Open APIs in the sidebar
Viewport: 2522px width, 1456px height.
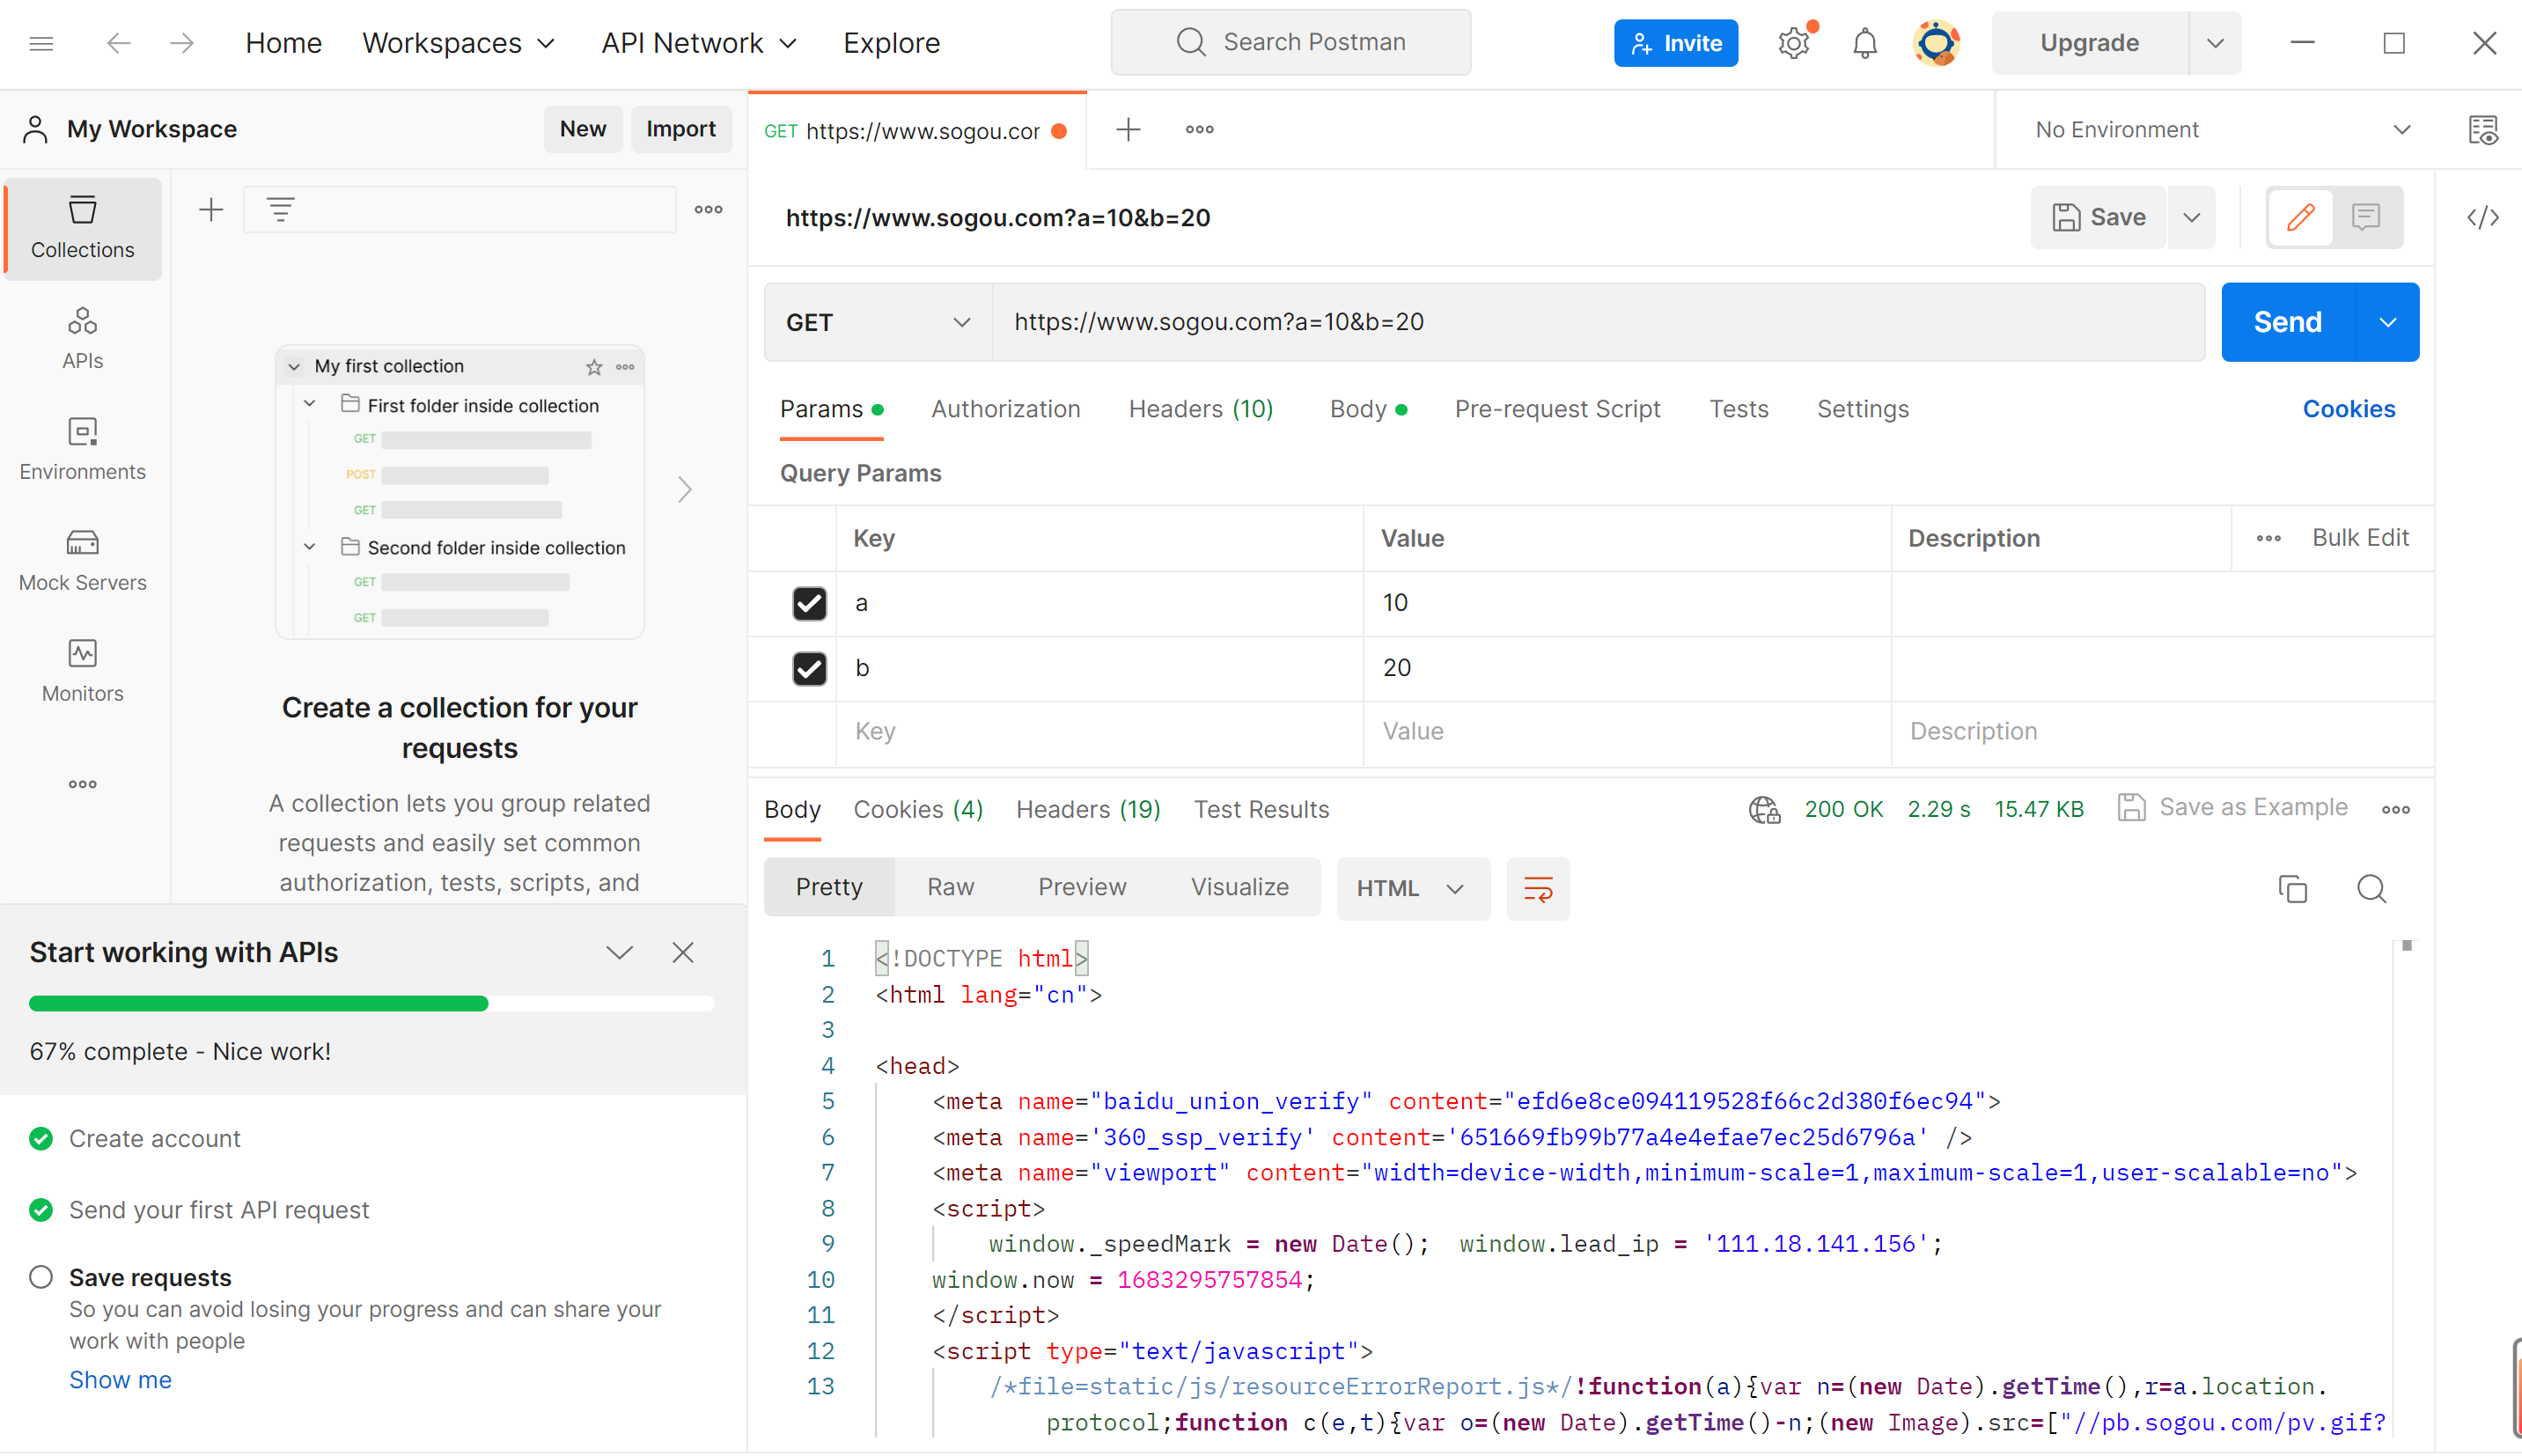[82, 339]
